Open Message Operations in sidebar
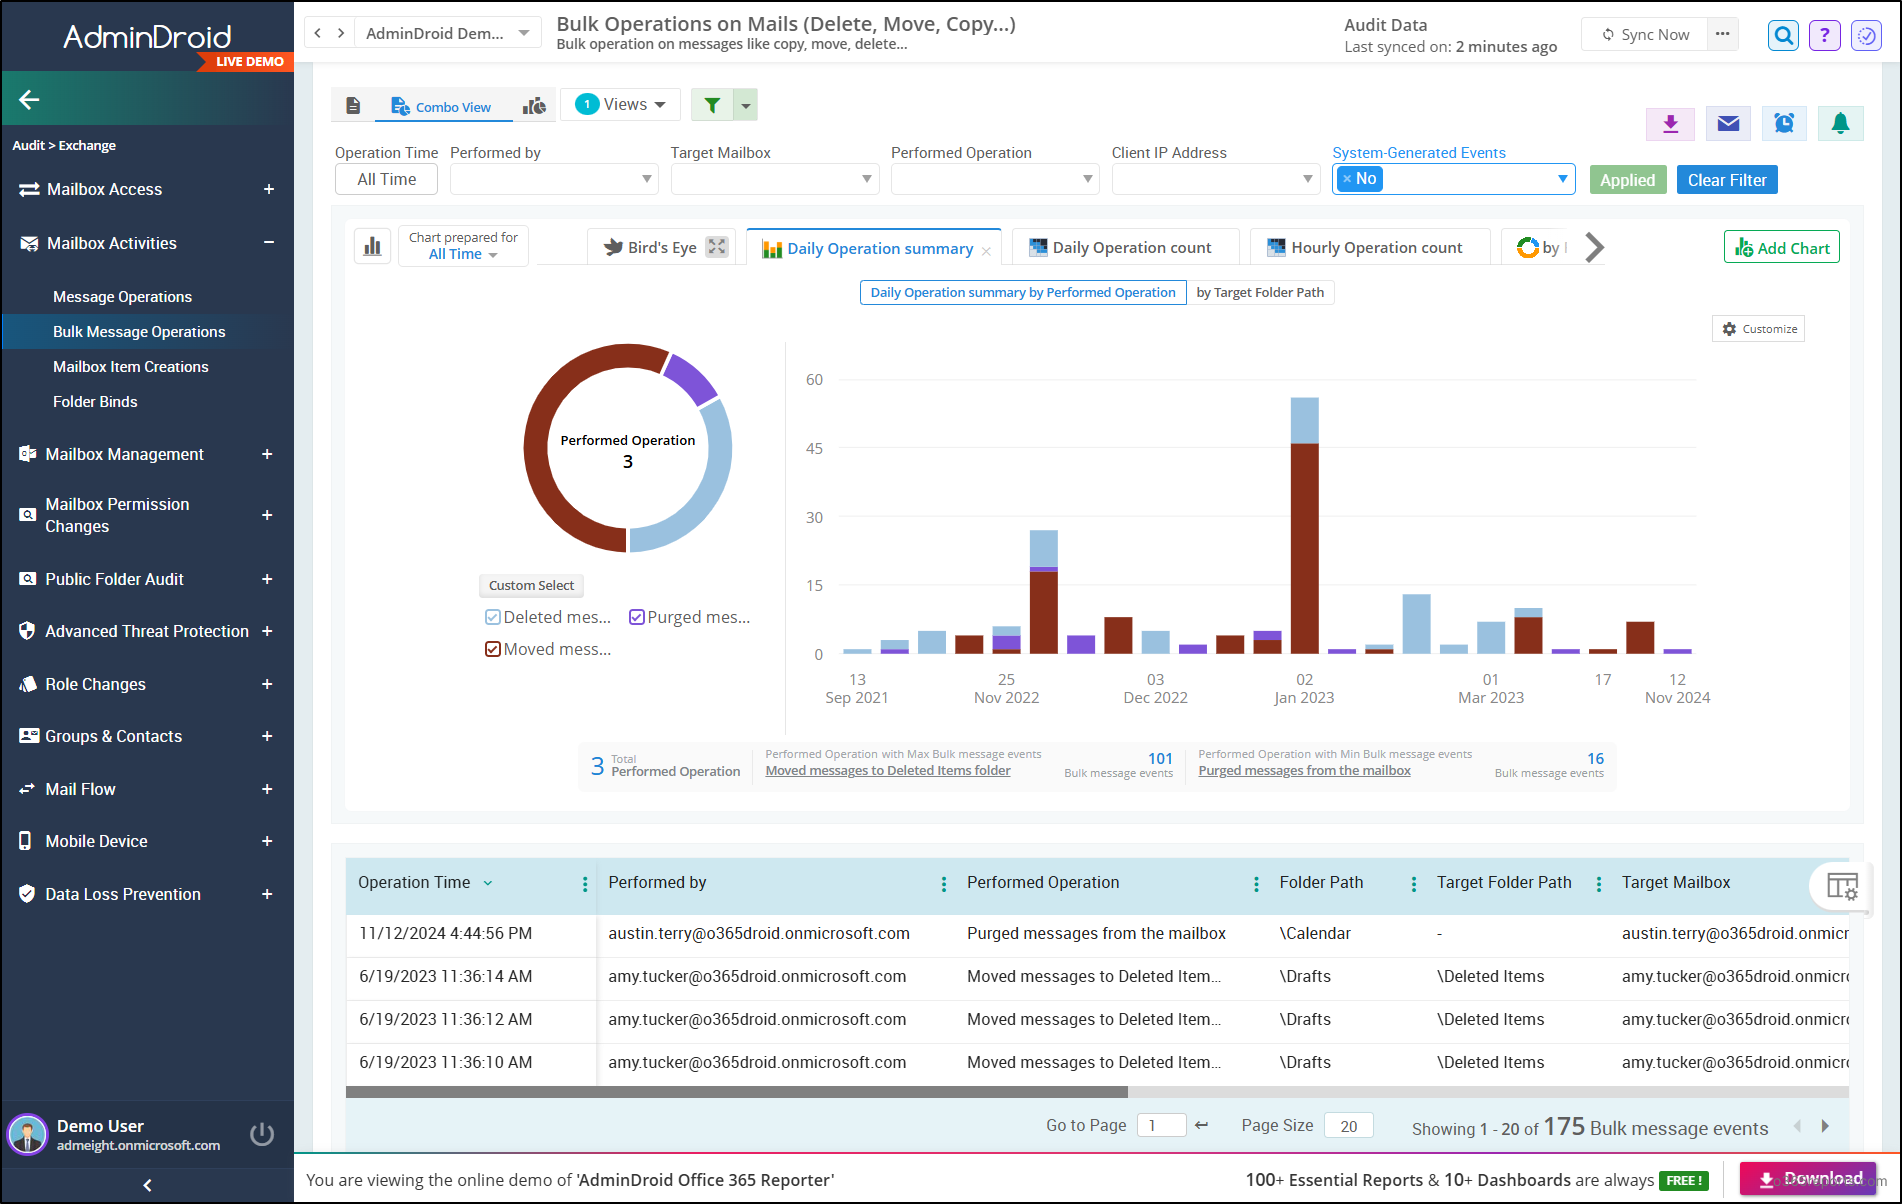The width and height of the screenshot is (1902, 1204). coord(122,297)
